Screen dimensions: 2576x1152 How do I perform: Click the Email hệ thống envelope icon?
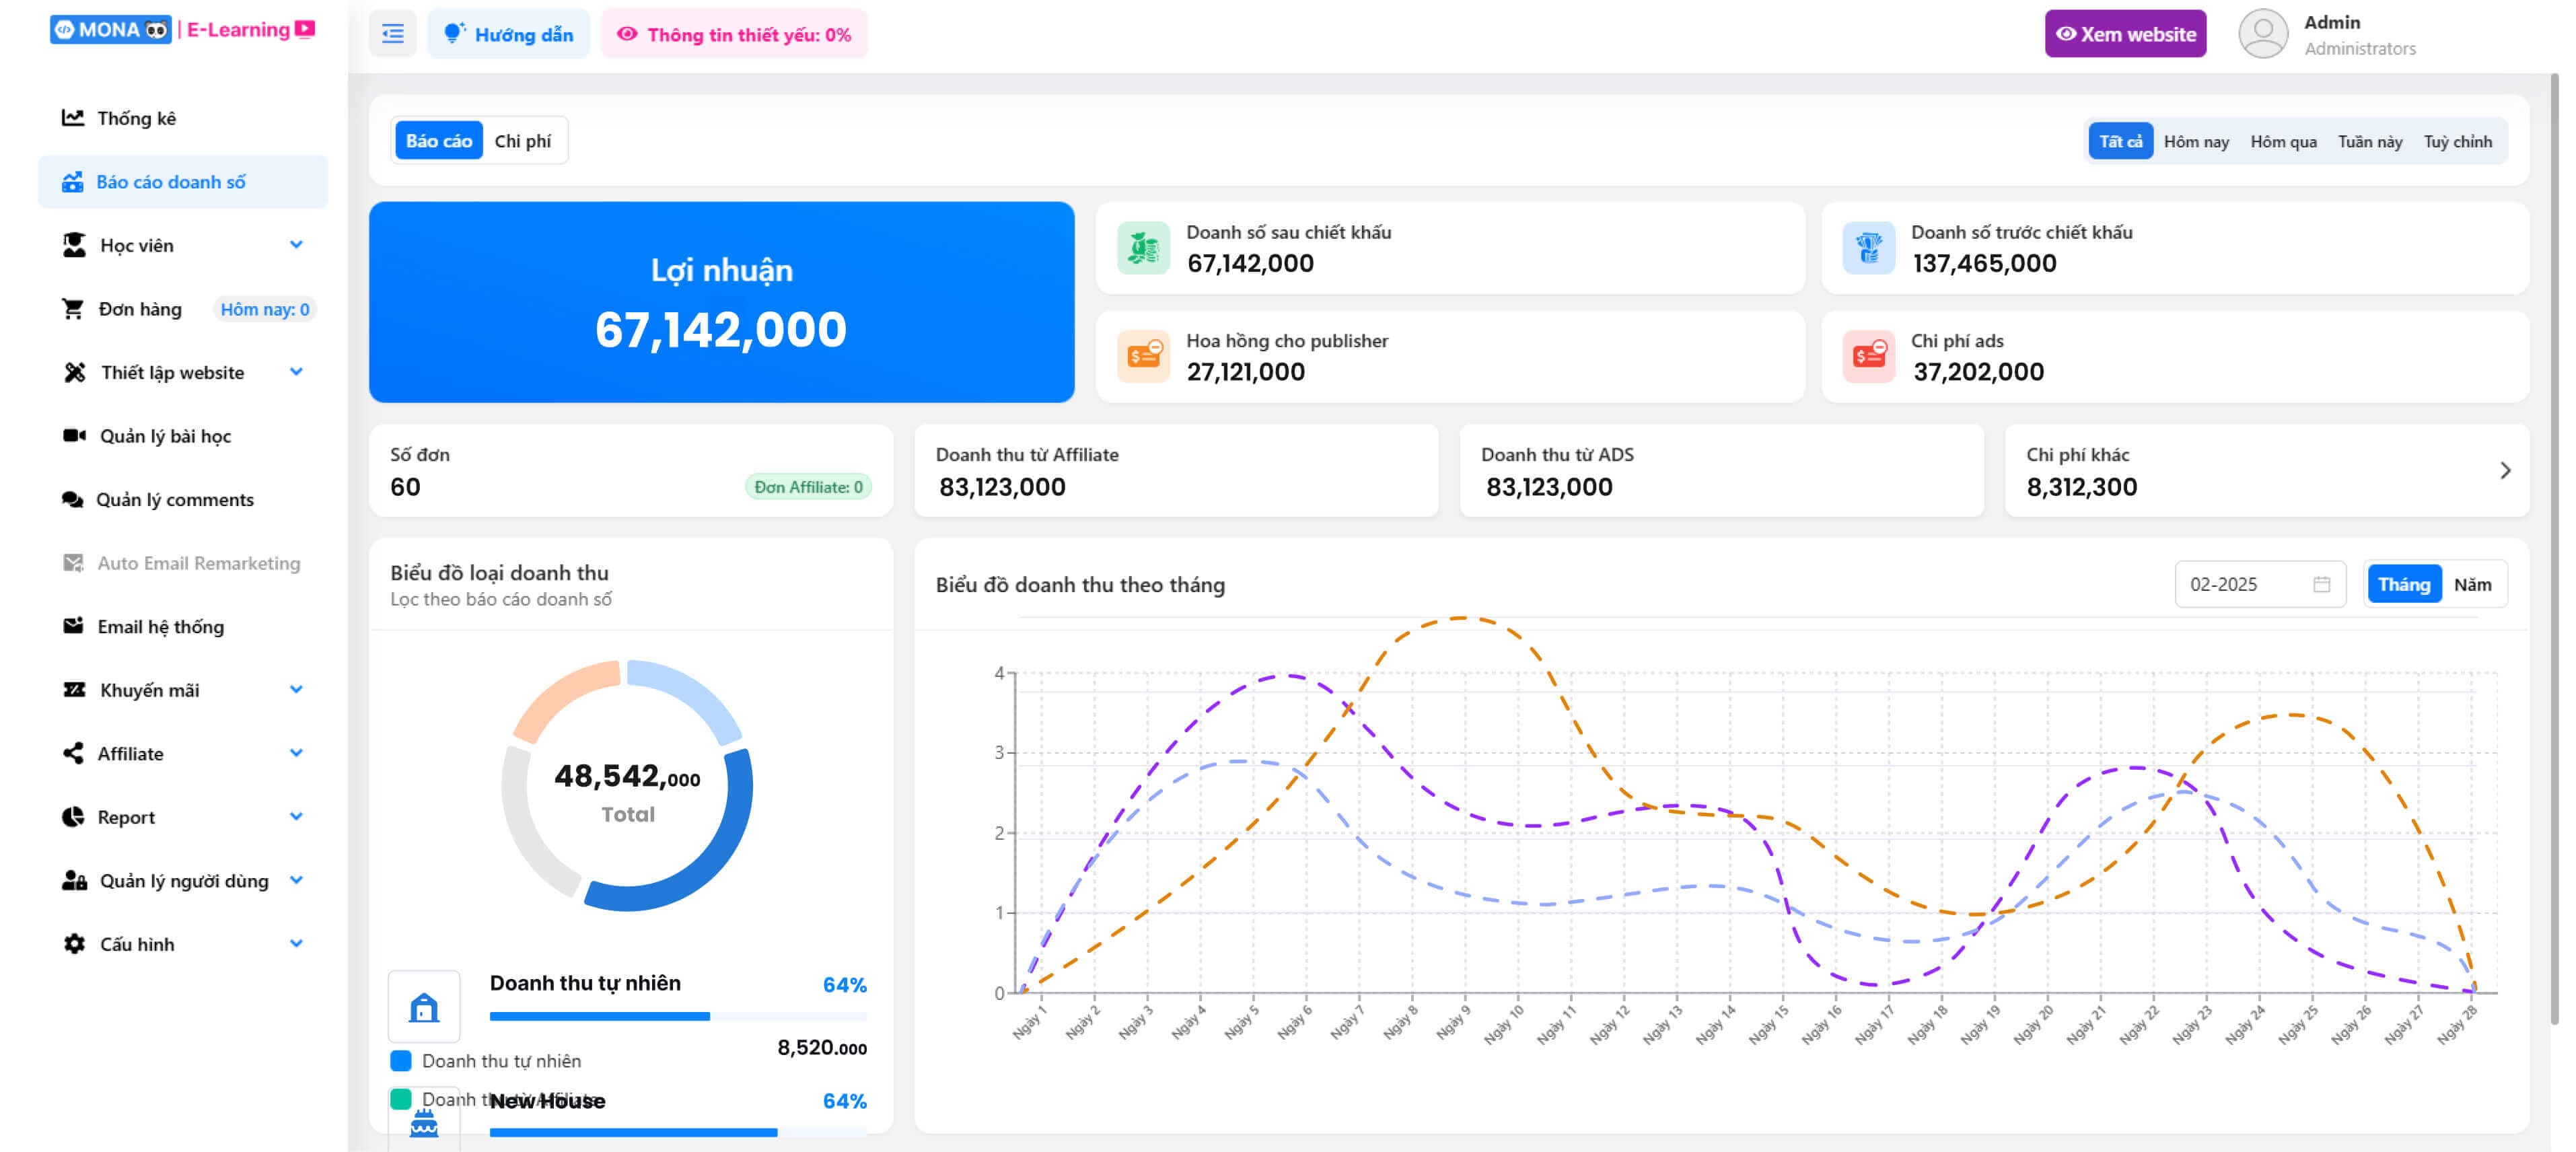click(x=73, y=626)
